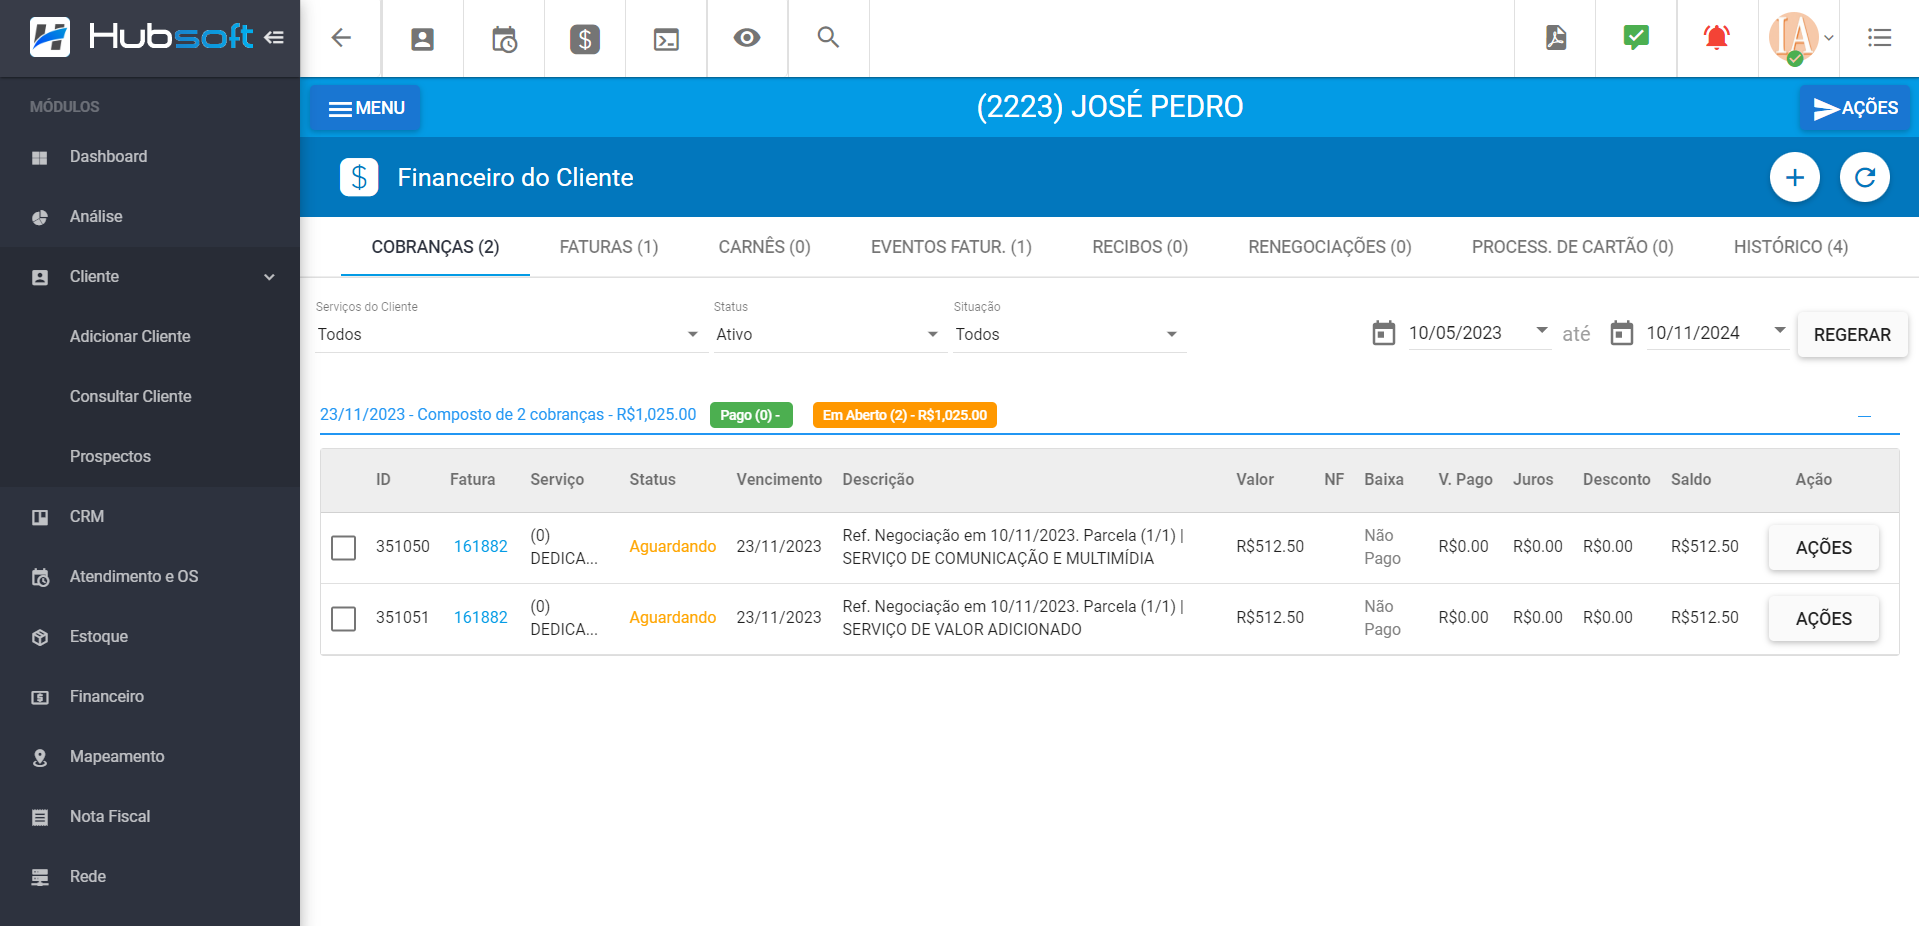Click the blue MENU button
Image resolution: width=1919 pixels, height=926 pixels.
point(365,108)
